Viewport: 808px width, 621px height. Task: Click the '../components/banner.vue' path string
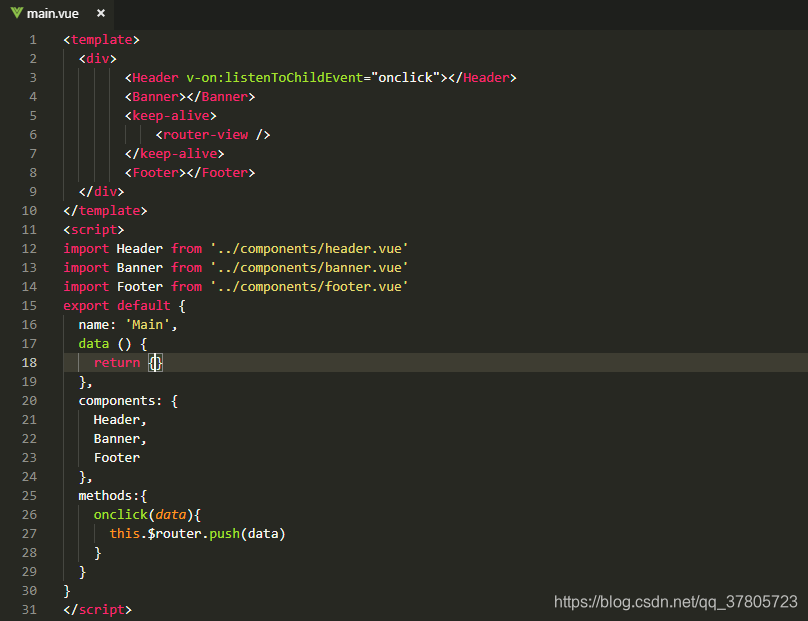click(309, 268)
